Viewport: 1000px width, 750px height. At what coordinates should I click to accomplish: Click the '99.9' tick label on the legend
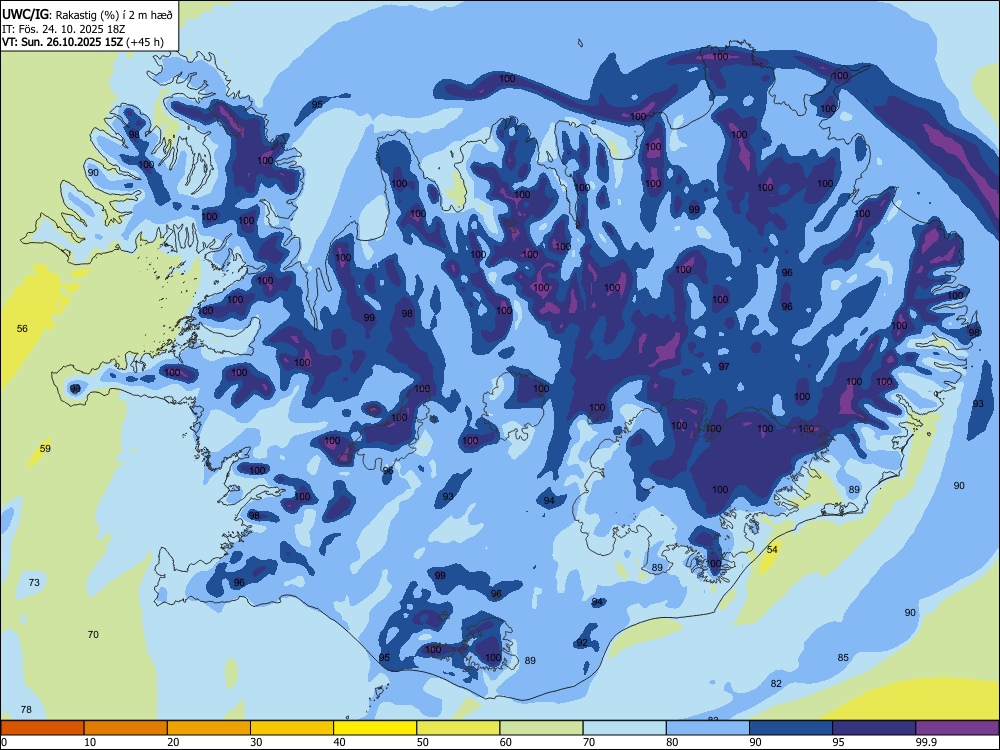coord(926,742)
